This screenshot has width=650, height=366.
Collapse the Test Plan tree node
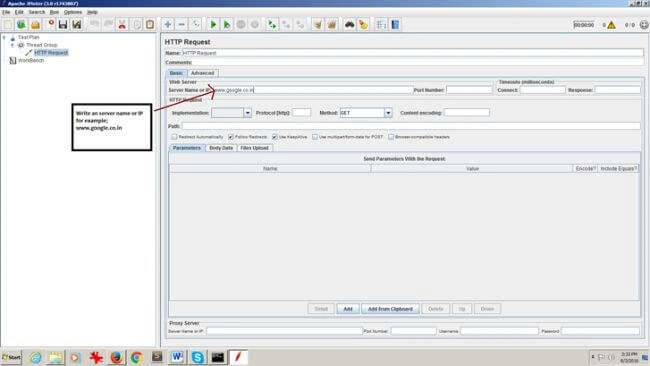point(5,37)
